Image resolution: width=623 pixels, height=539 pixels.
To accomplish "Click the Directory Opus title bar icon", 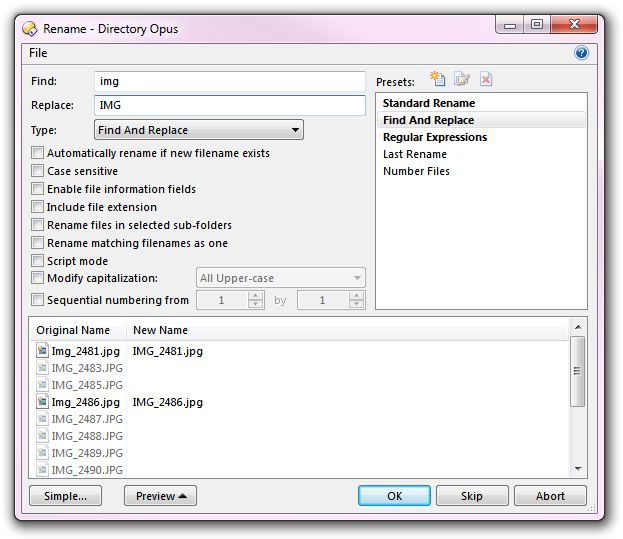I will (30, 28).
